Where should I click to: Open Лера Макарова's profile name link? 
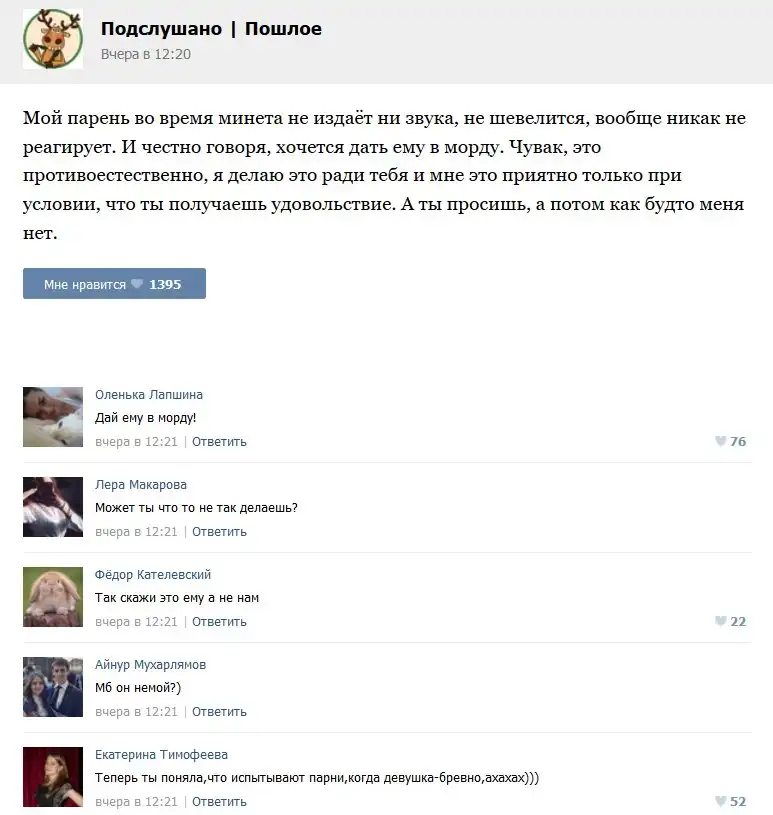tap(141, 484)
